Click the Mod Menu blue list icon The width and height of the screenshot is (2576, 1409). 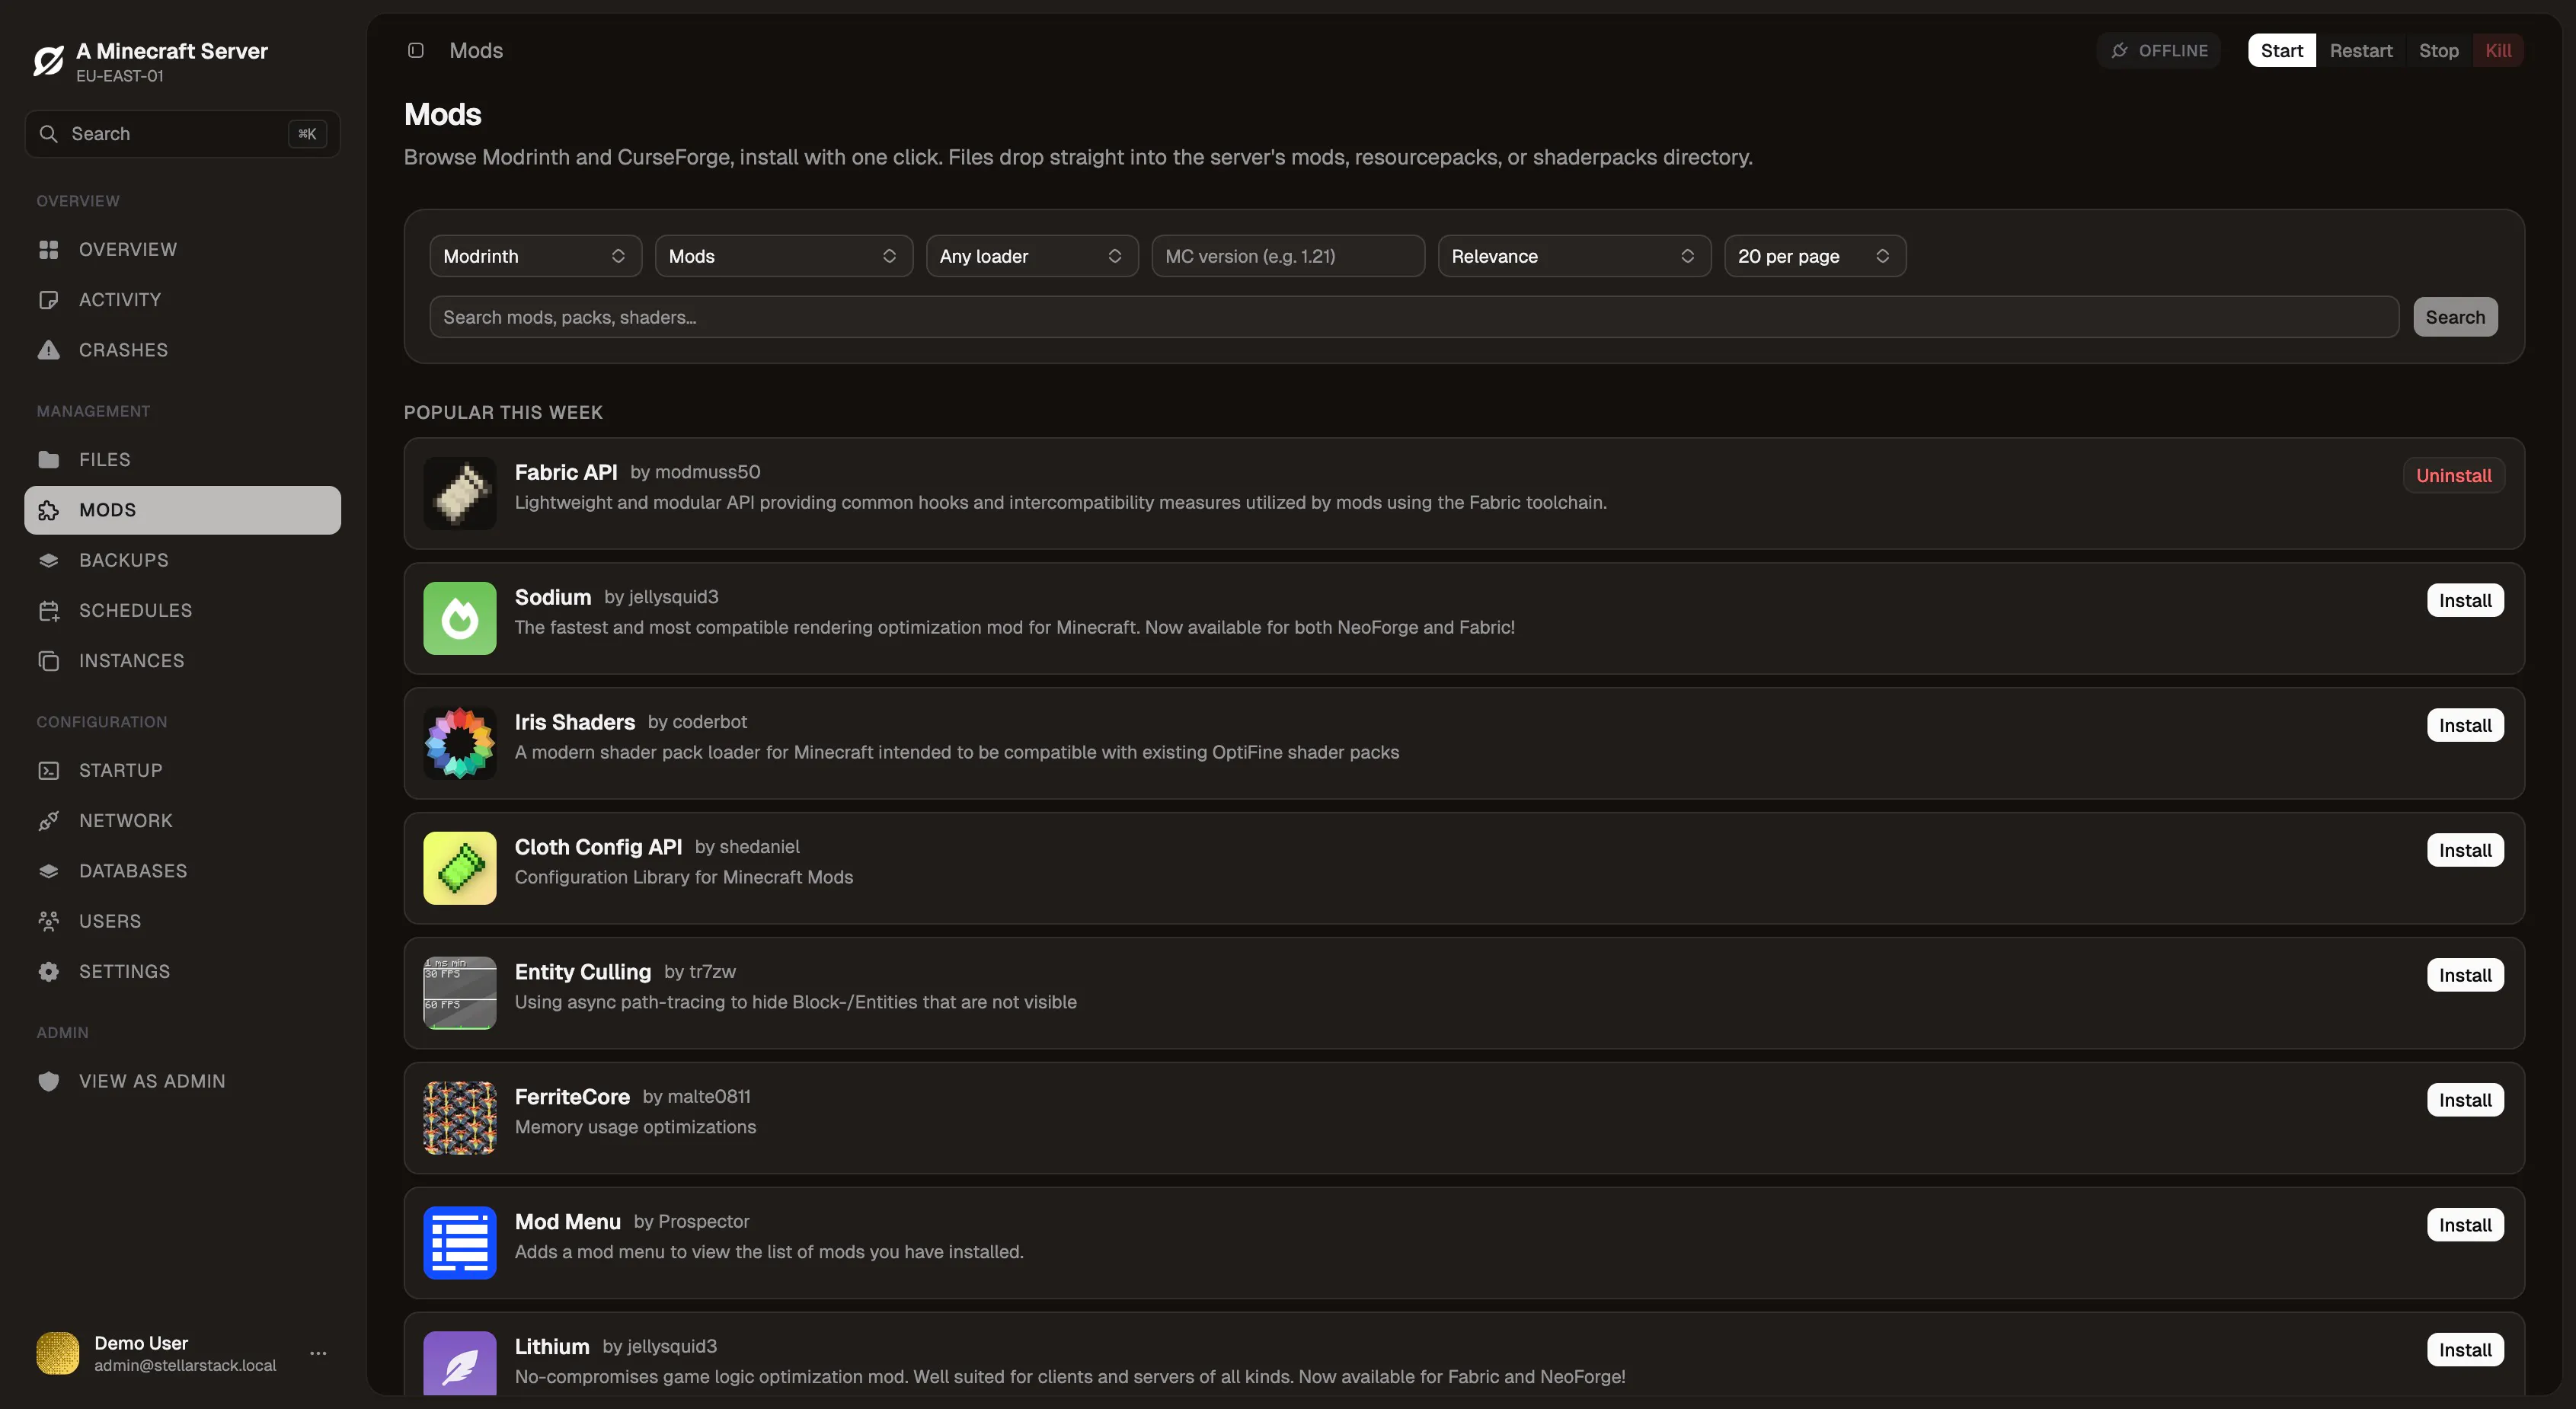tap(459, 1243)
